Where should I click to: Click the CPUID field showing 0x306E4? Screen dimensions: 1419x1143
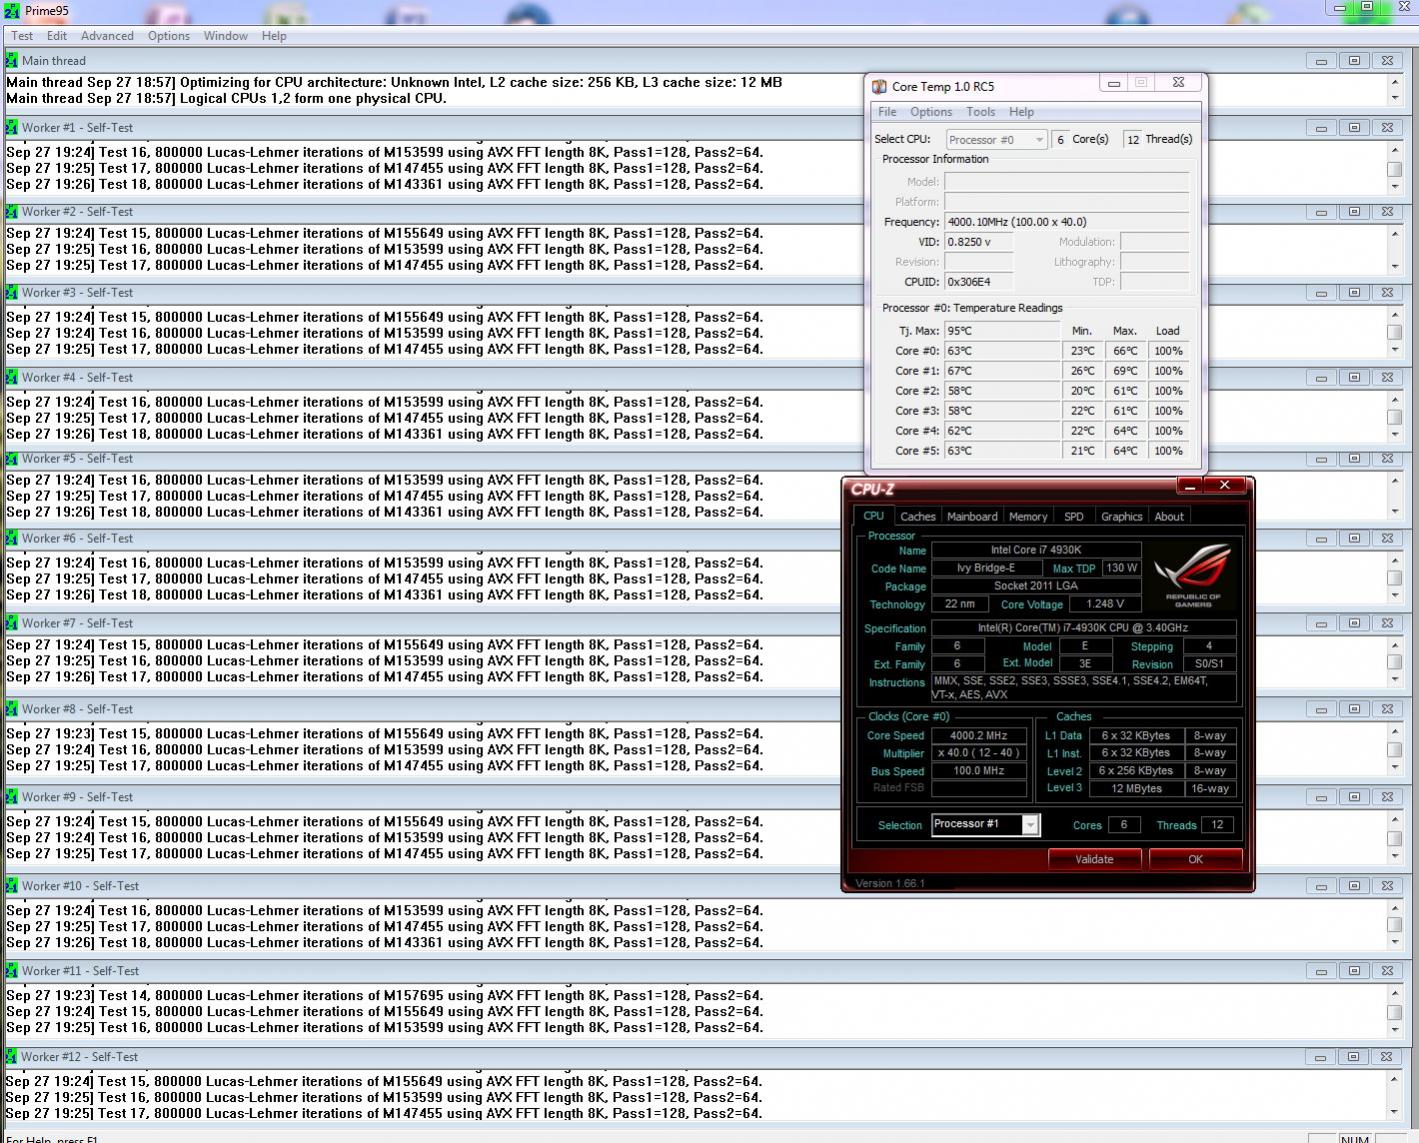click(978, 282)
